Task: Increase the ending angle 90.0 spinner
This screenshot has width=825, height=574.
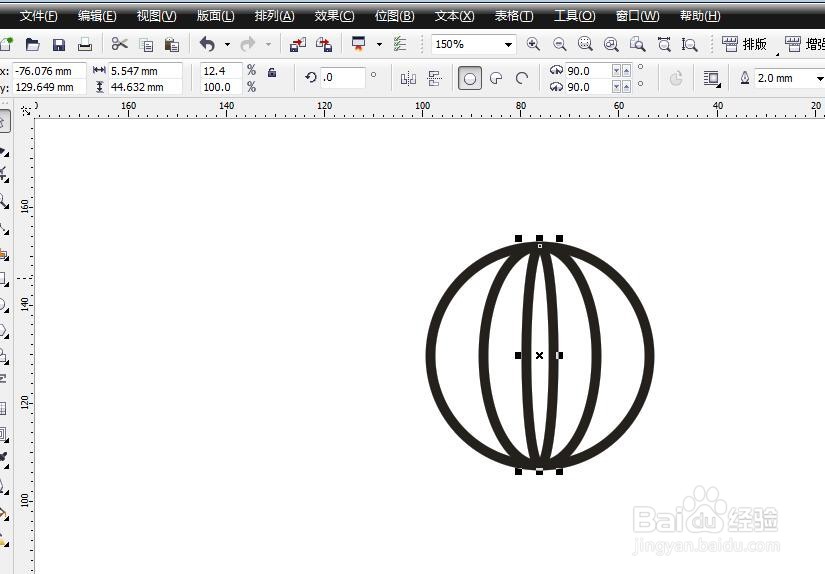Action: (x=626, y=87)
